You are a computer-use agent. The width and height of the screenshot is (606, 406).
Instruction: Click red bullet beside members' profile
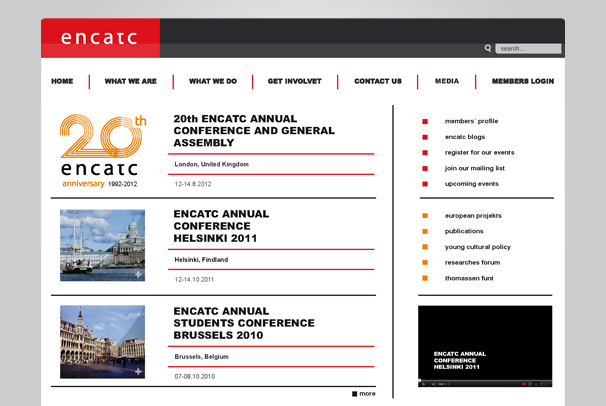425,121
